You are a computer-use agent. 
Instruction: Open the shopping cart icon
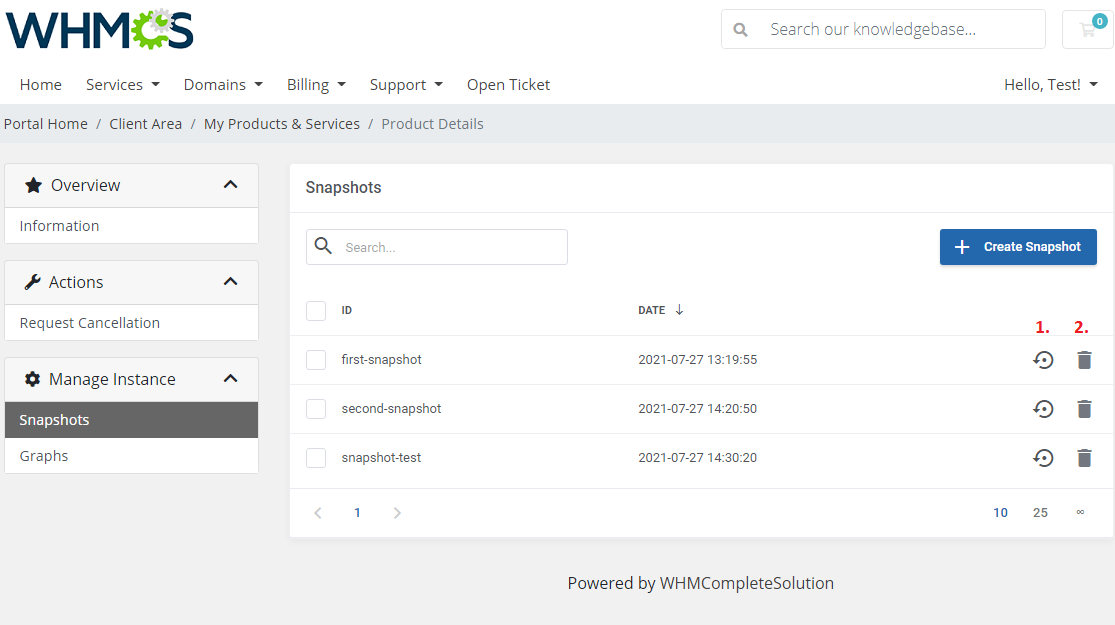[1087, 29]
